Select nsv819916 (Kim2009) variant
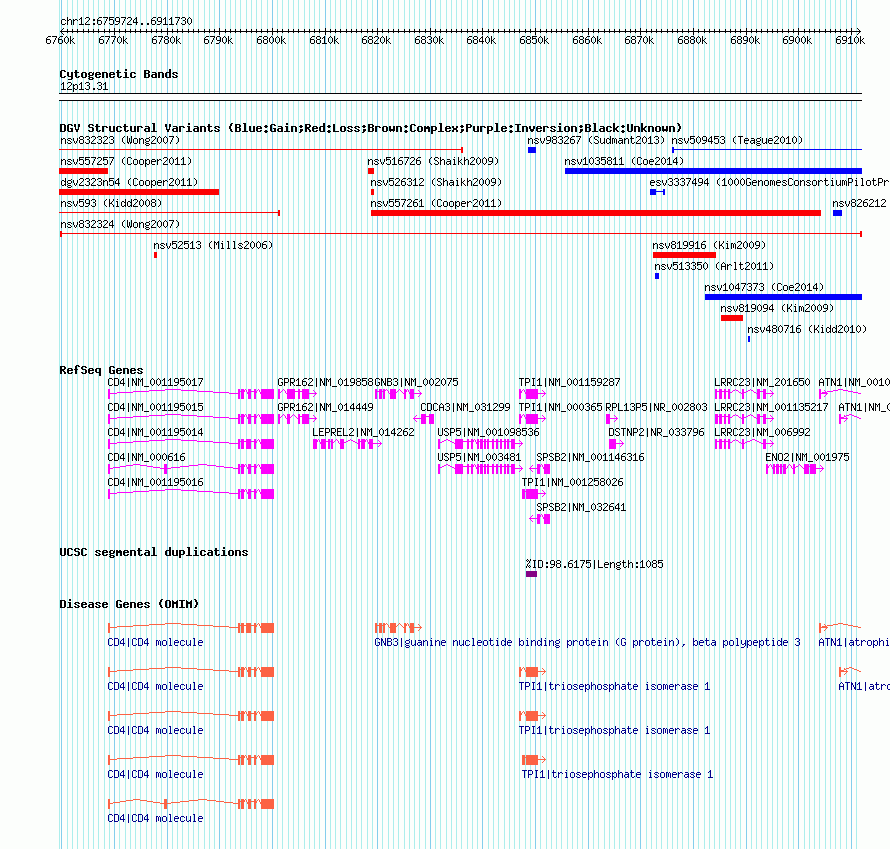This screenshot has height=849, width=890. [x=709, y=245]
